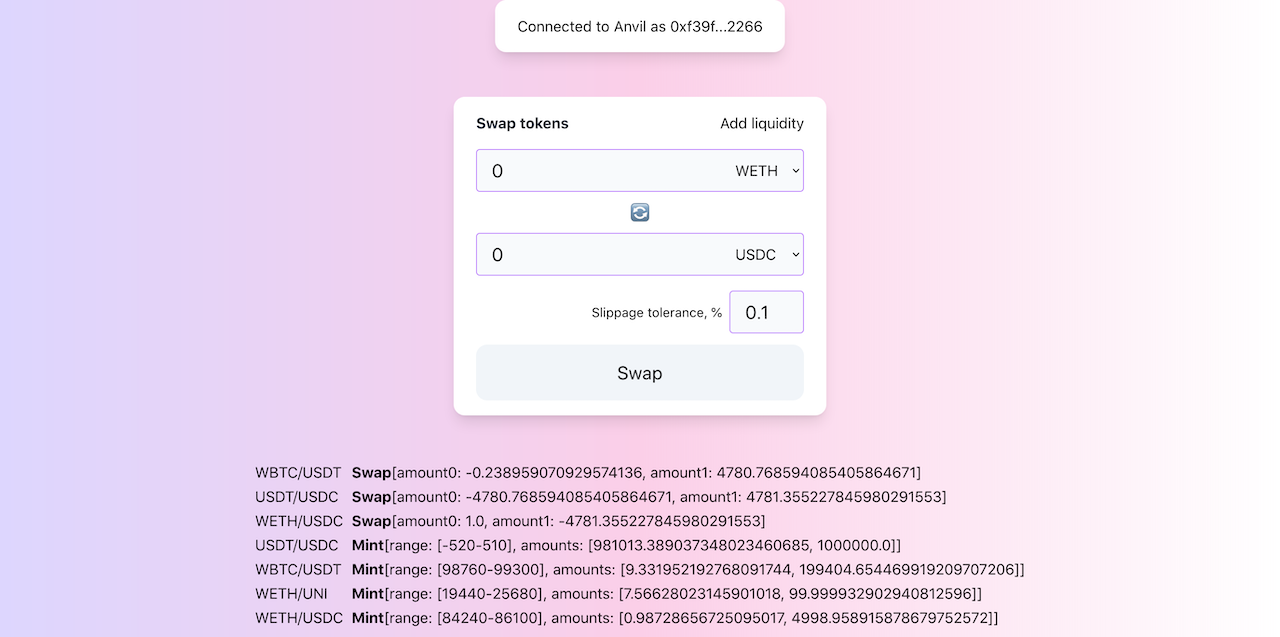The width and height of the screenshot is (1280, 637).
Task: Open the WETH token dropdown
Action: [767, 171]
